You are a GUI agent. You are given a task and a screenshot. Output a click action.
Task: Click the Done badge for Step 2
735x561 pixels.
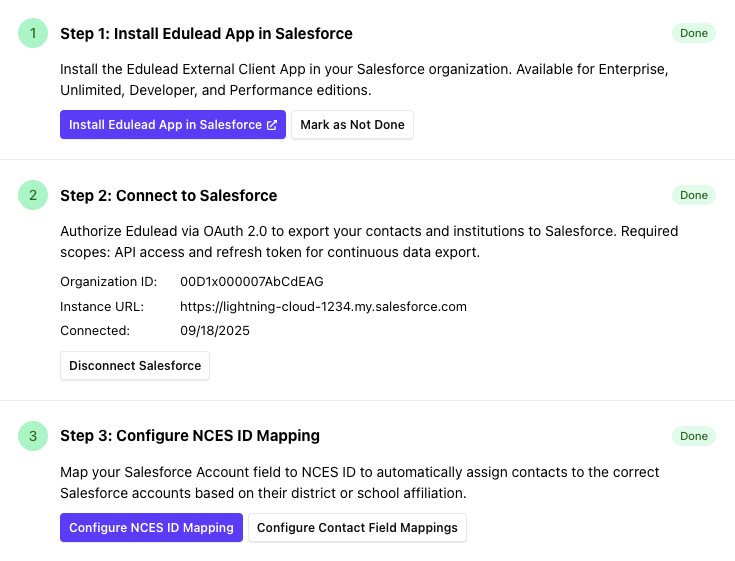tap(694, 195)
